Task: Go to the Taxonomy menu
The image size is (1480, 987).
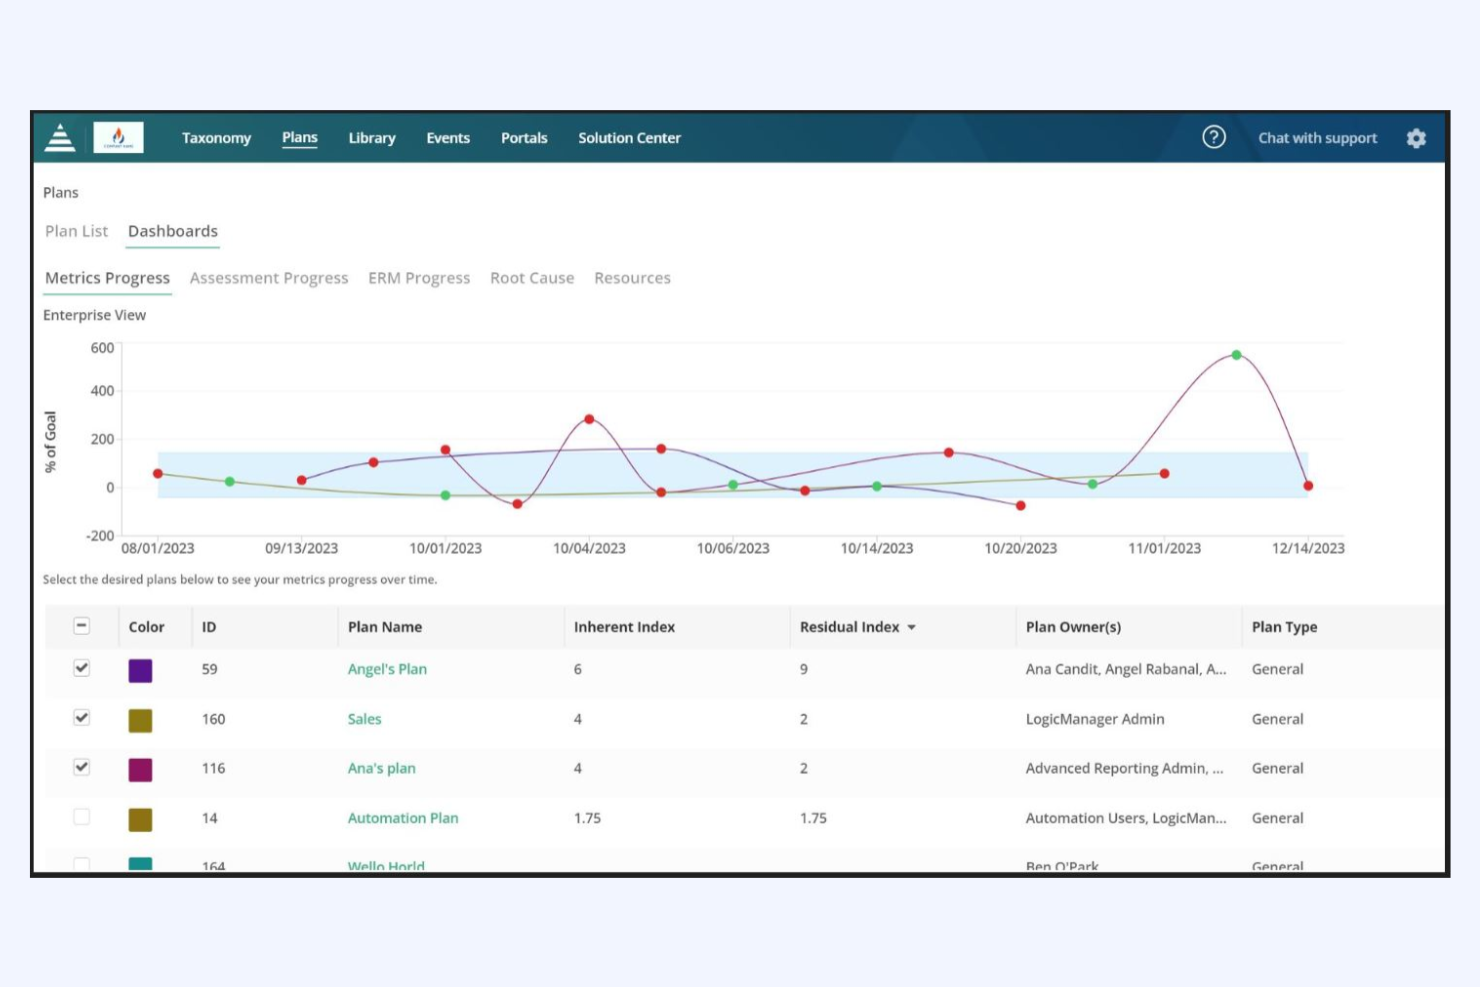Action: [216, 138]
